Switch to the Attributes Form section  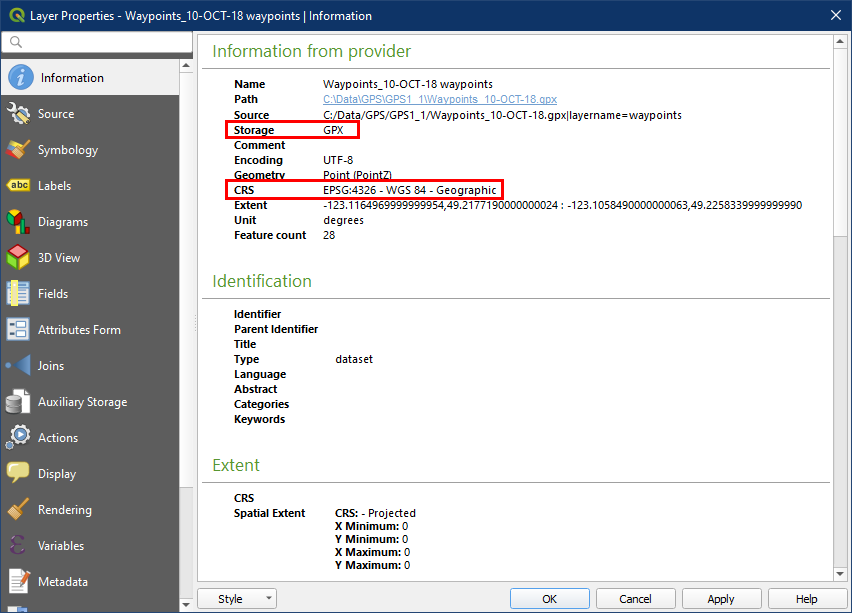[x=78, y=330]
